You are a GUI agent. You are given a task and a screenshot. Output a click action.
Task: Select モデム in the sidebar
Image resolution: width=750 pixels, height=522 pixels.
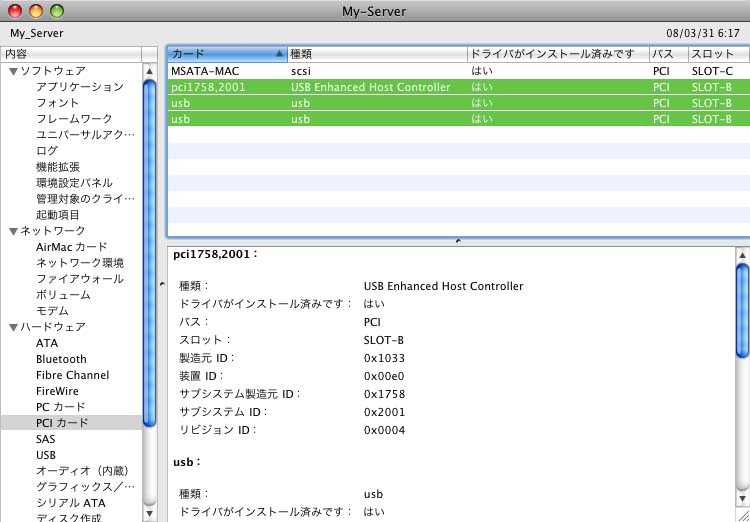click(52, 311)
